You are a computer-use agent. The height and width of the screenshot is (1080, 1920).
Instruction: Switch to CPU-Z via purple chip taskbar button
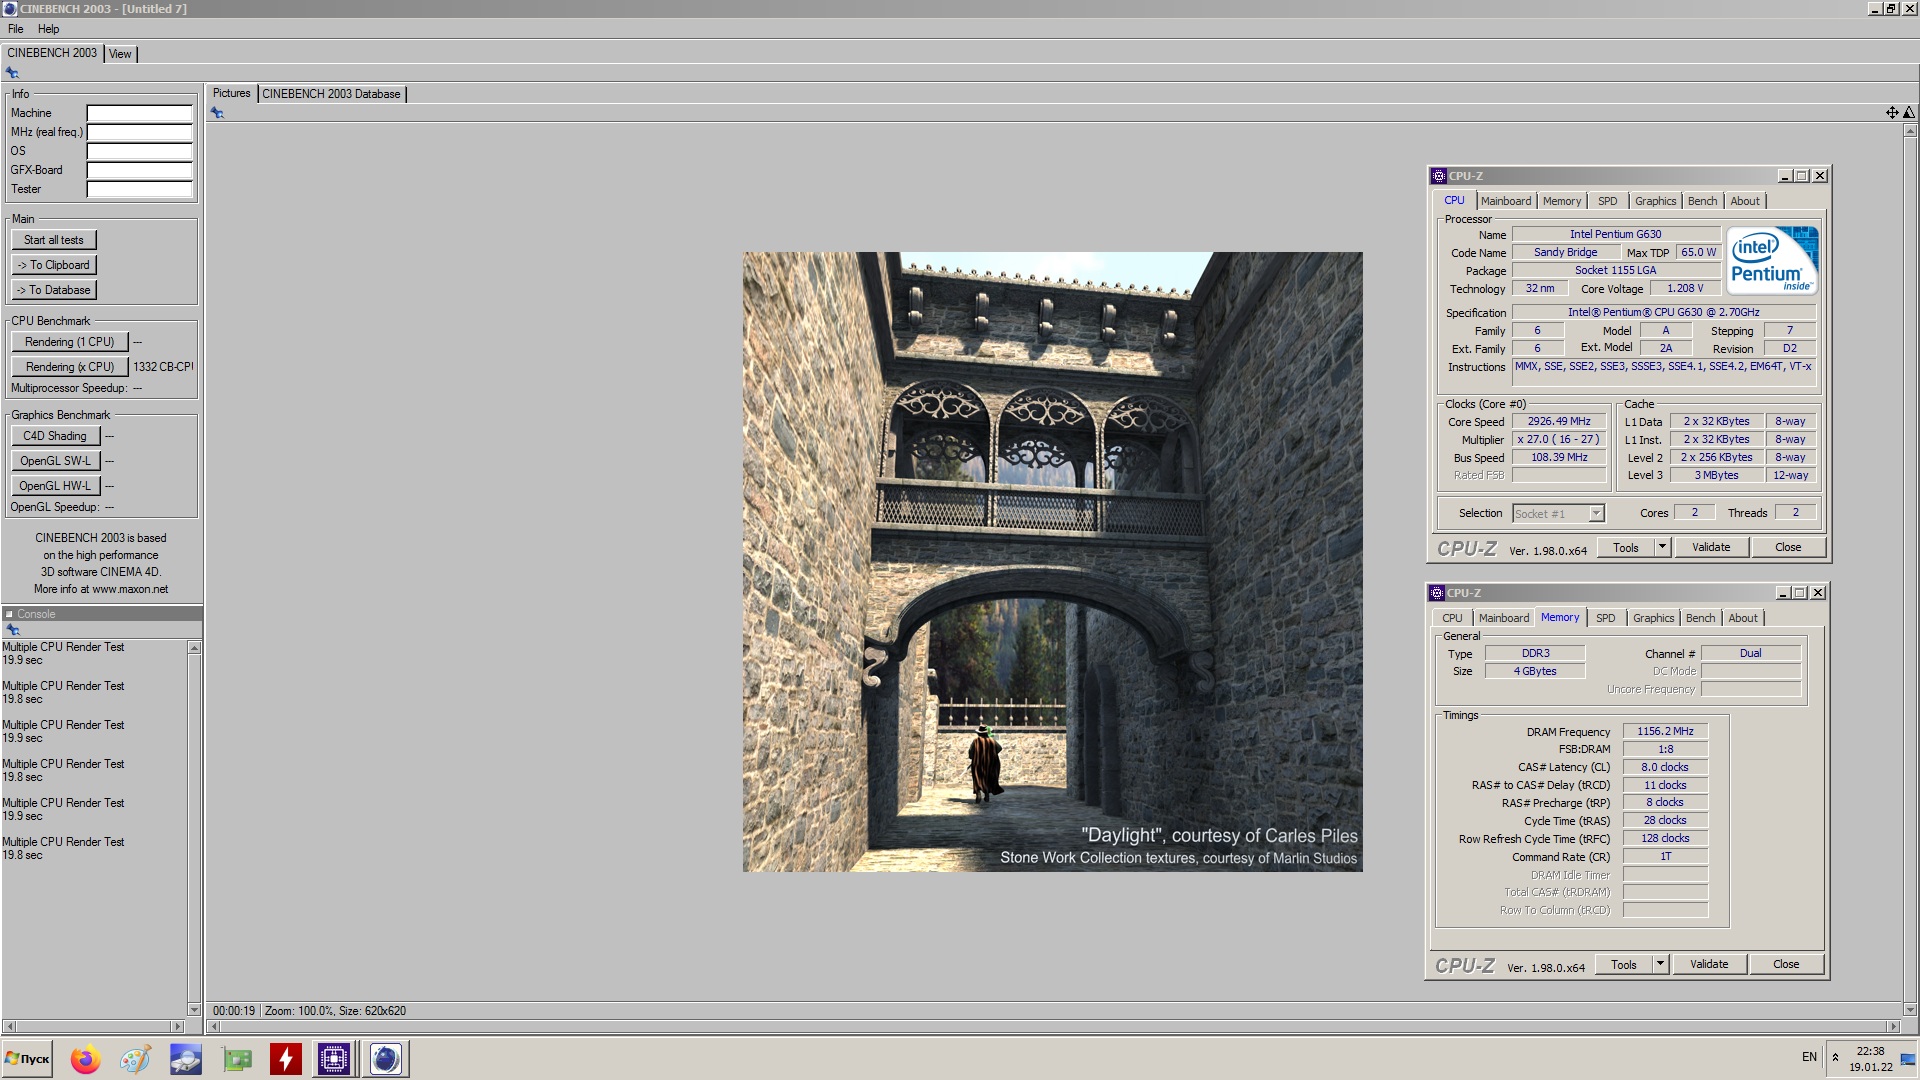coord(334,1059)
